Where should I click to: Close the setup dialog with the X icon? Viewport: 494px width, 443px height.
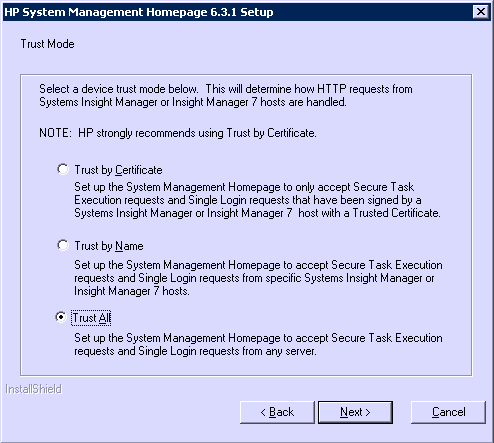pos(481,12)
